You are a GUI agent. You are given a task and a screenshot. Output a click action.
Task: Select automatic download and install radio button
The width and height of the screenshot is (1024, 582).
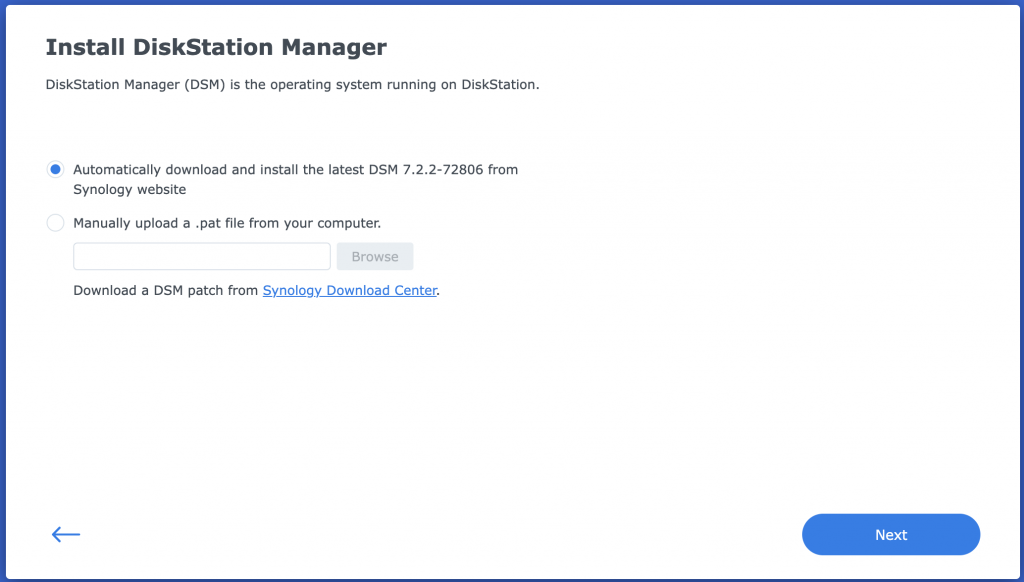click(55, 170)
